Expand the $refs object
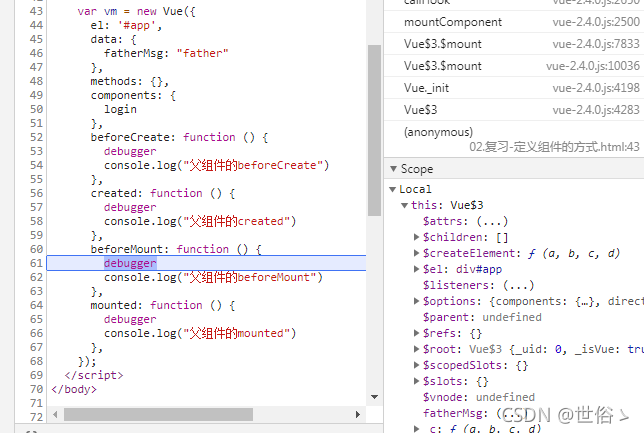 pyautogui.click(x=416, y=333)
